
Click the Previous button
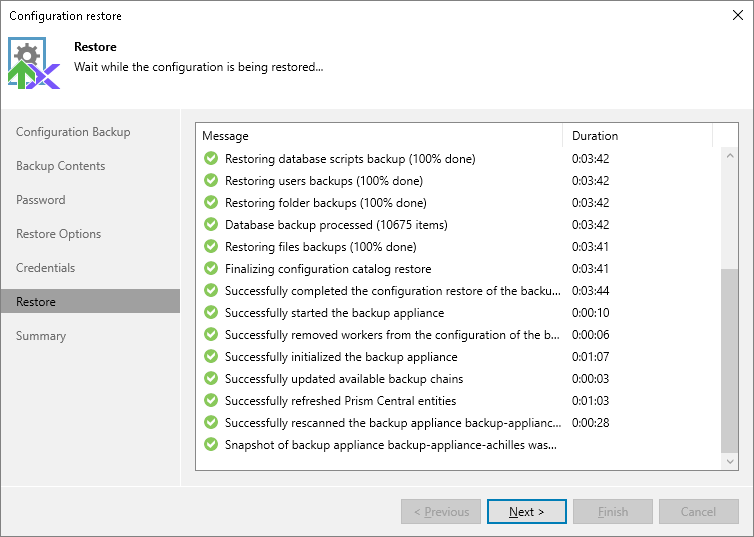pos(441,512)
